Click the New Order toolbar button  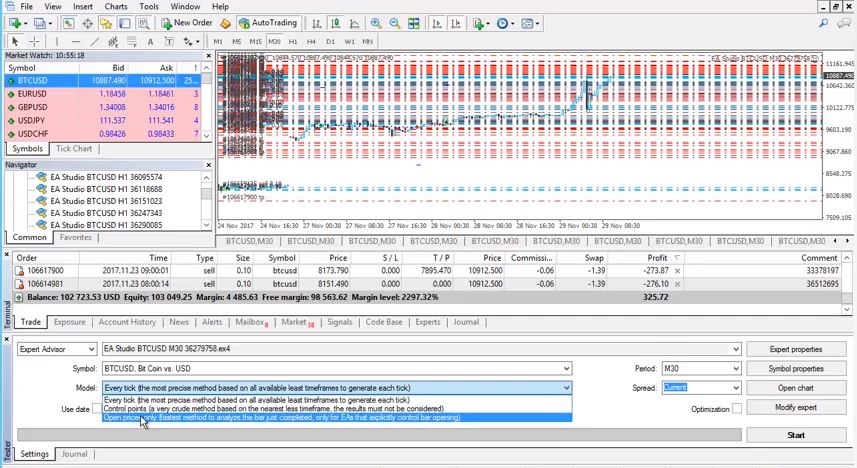(x=187, y=23)
